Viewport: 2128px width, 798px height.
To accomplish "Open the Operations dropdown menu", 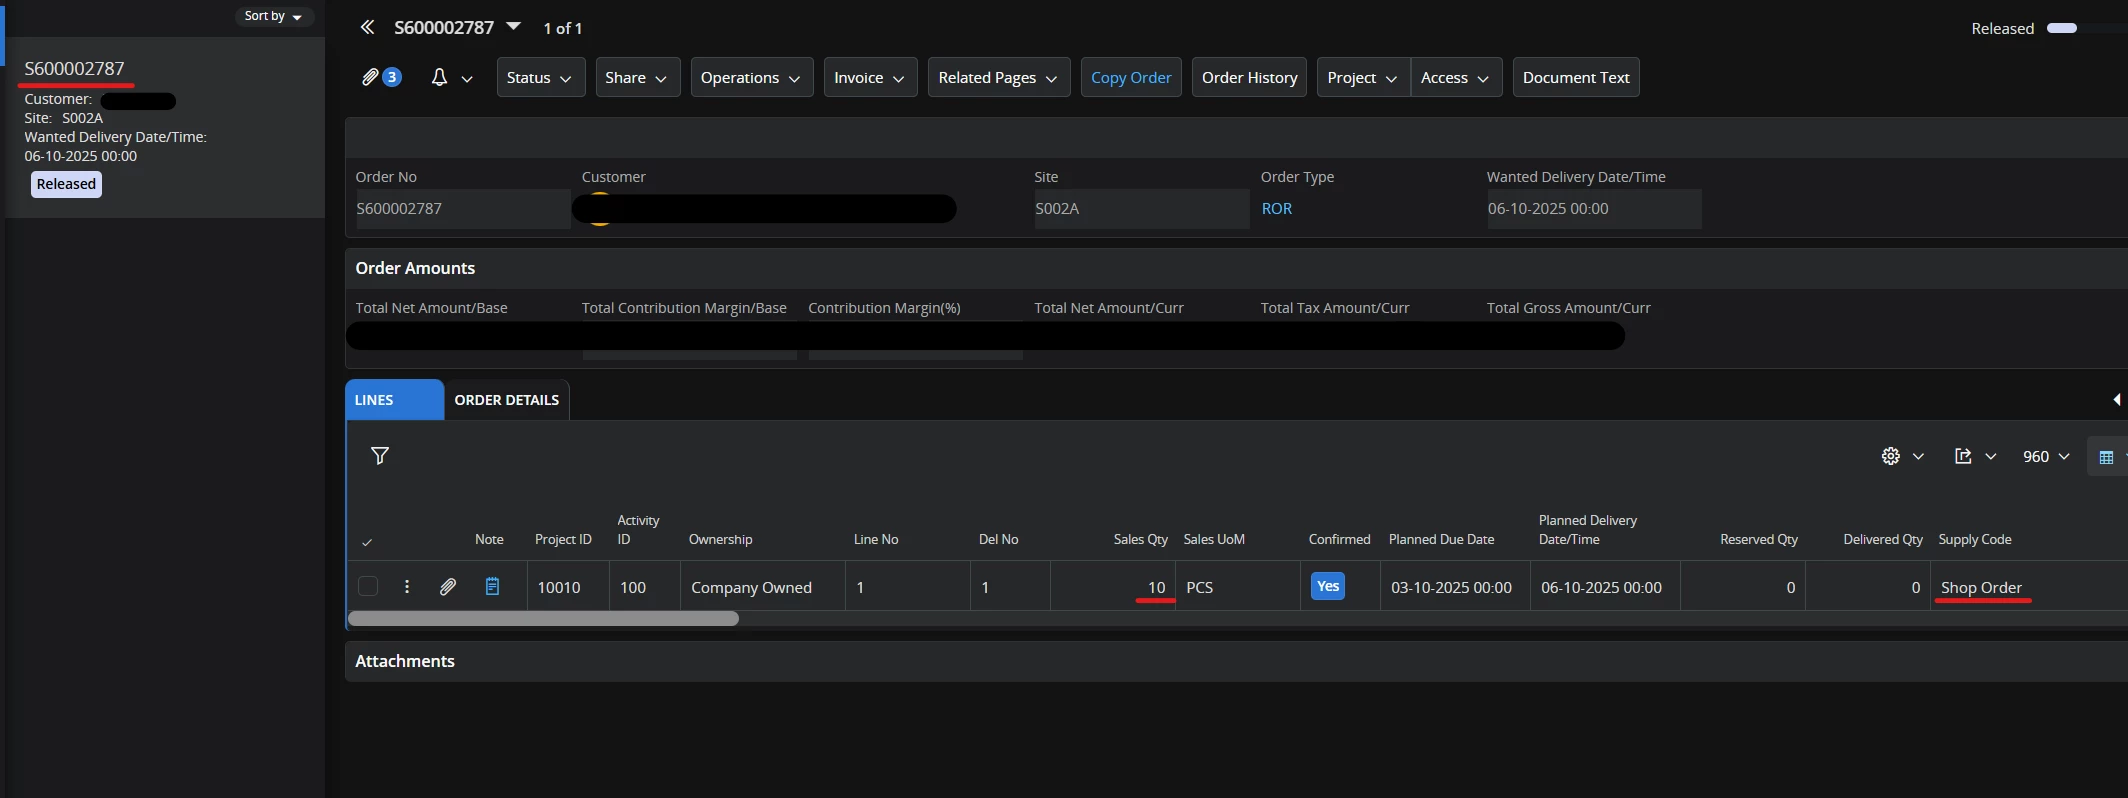I will [x=750, y=77].
